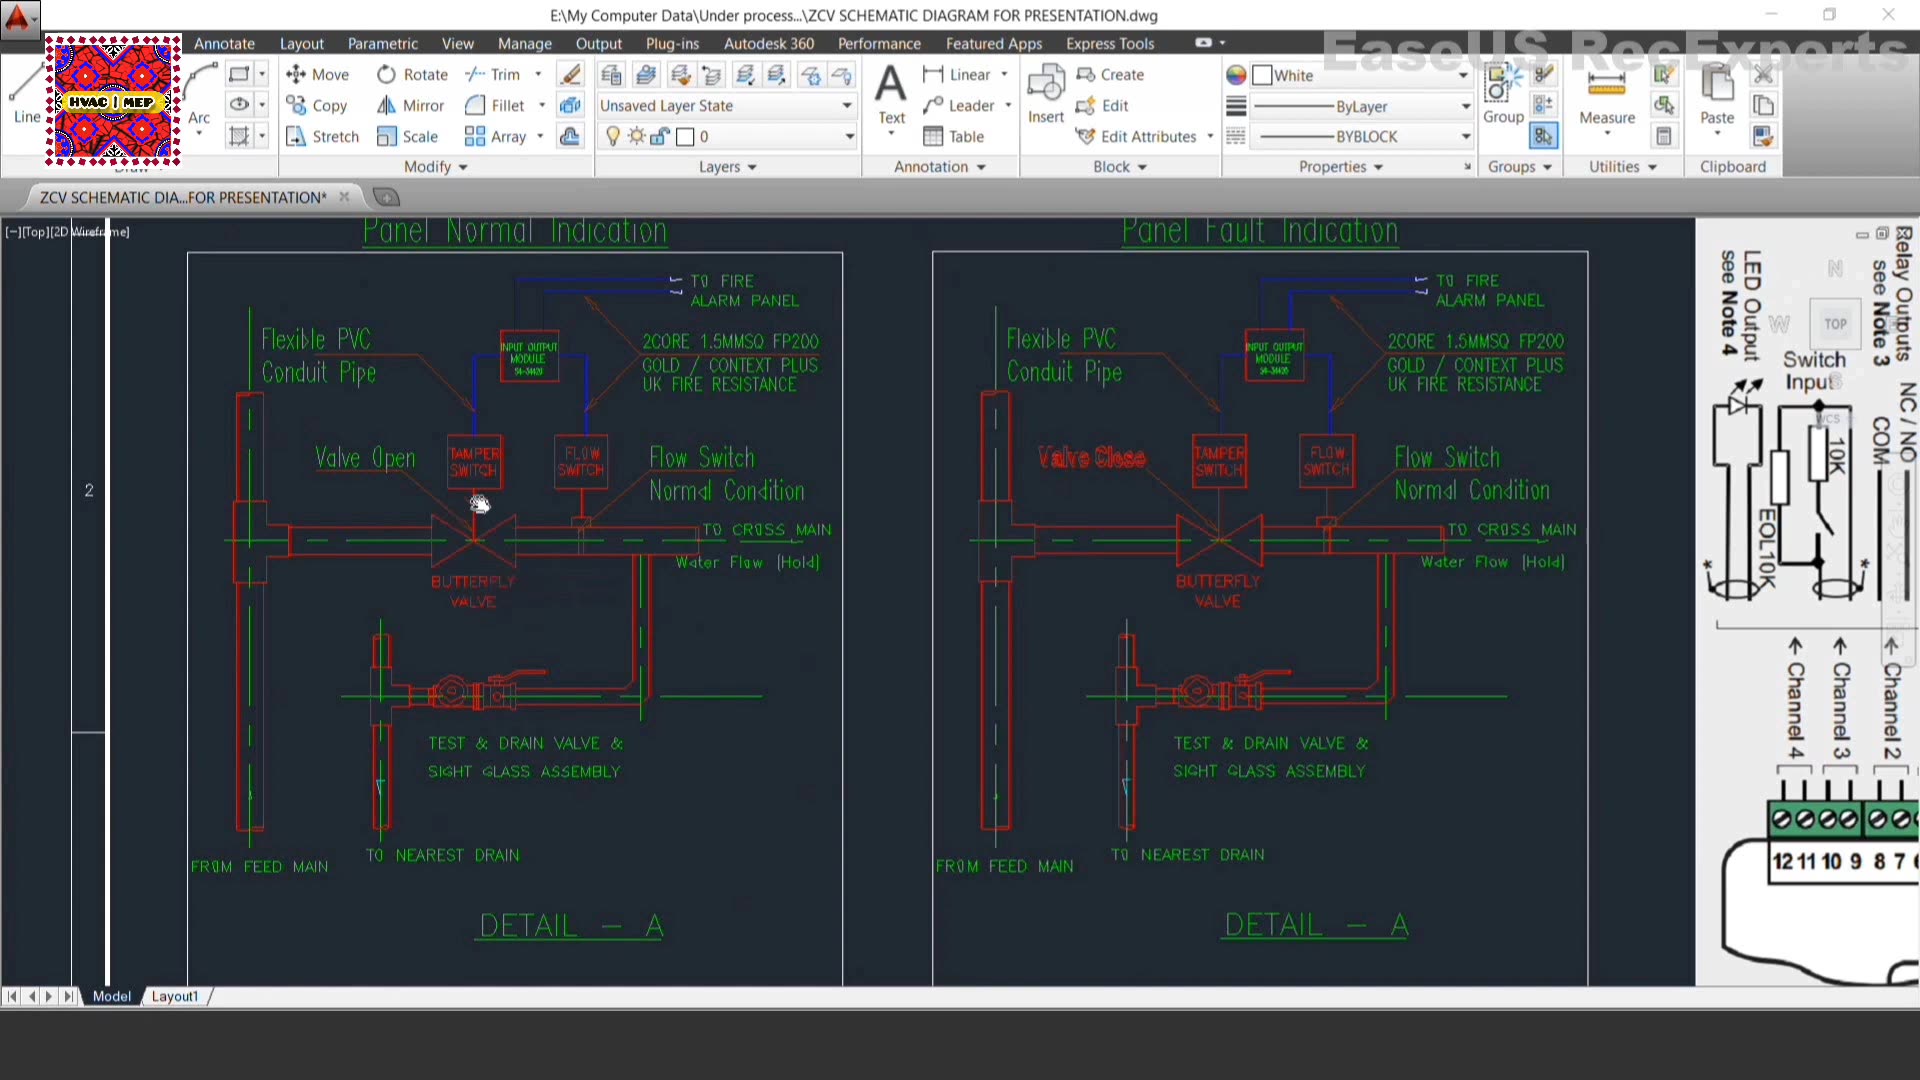Toggle the layer lock icon
Image resolution: width=1920 pixels, height=1080 pixels.
[659, 136]
